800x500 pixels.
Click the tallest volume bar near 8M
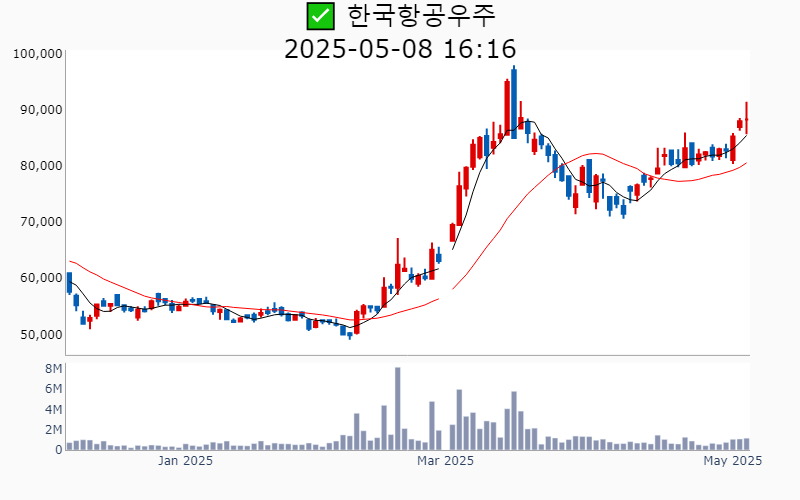pos(397,409)
